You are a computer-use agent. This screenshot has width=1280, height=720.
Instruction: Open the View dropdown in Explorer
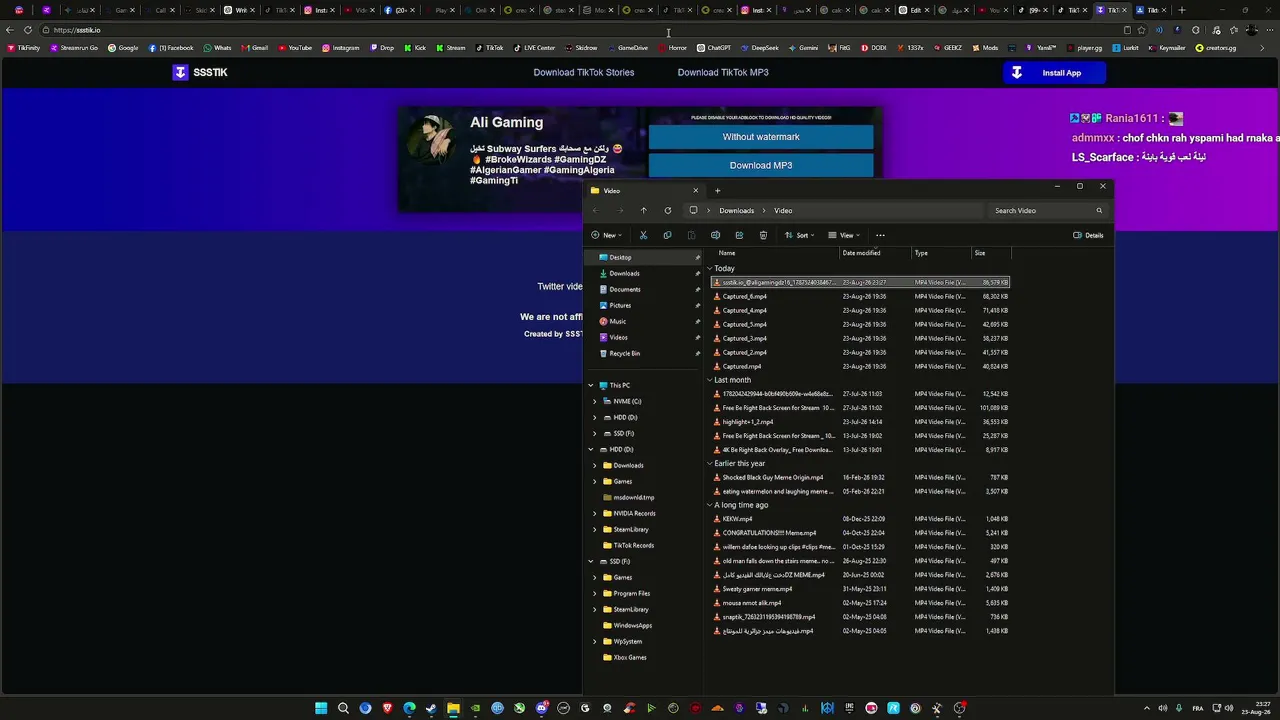(842, 235)
